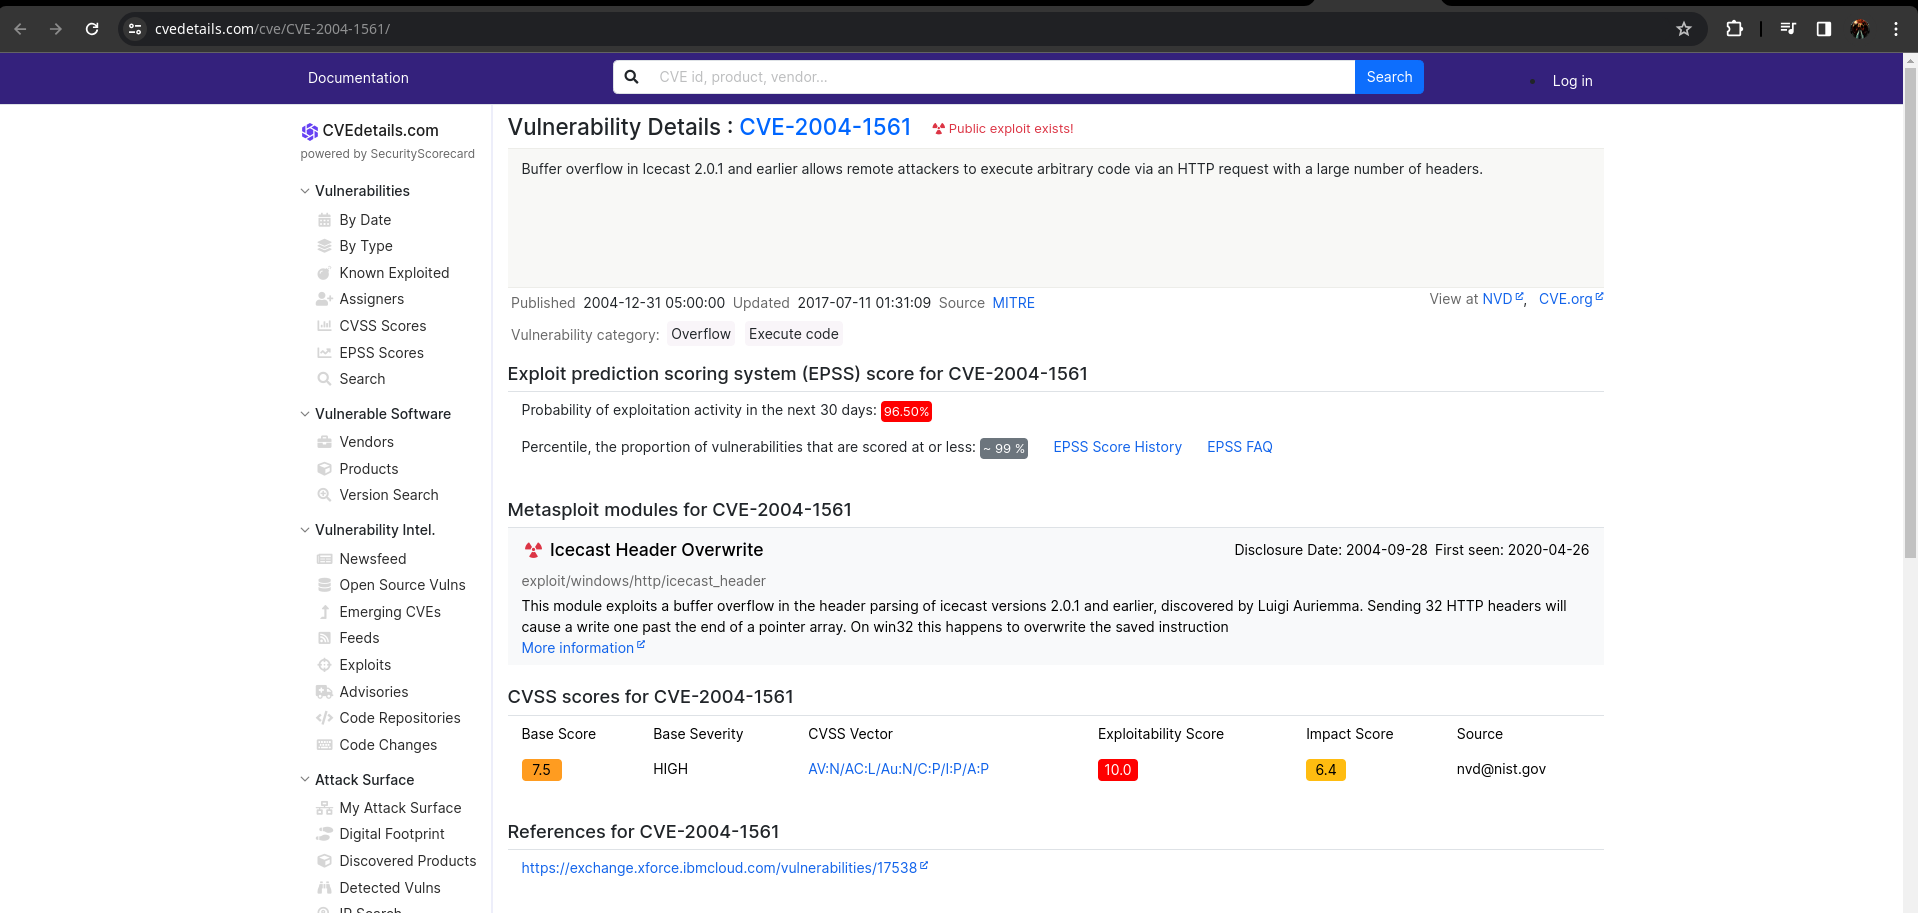Image resolution: width=1918 pixels, height=913 pixels.
Task: Open Detected Vulns in sidebar
Action: pos(390,888)
